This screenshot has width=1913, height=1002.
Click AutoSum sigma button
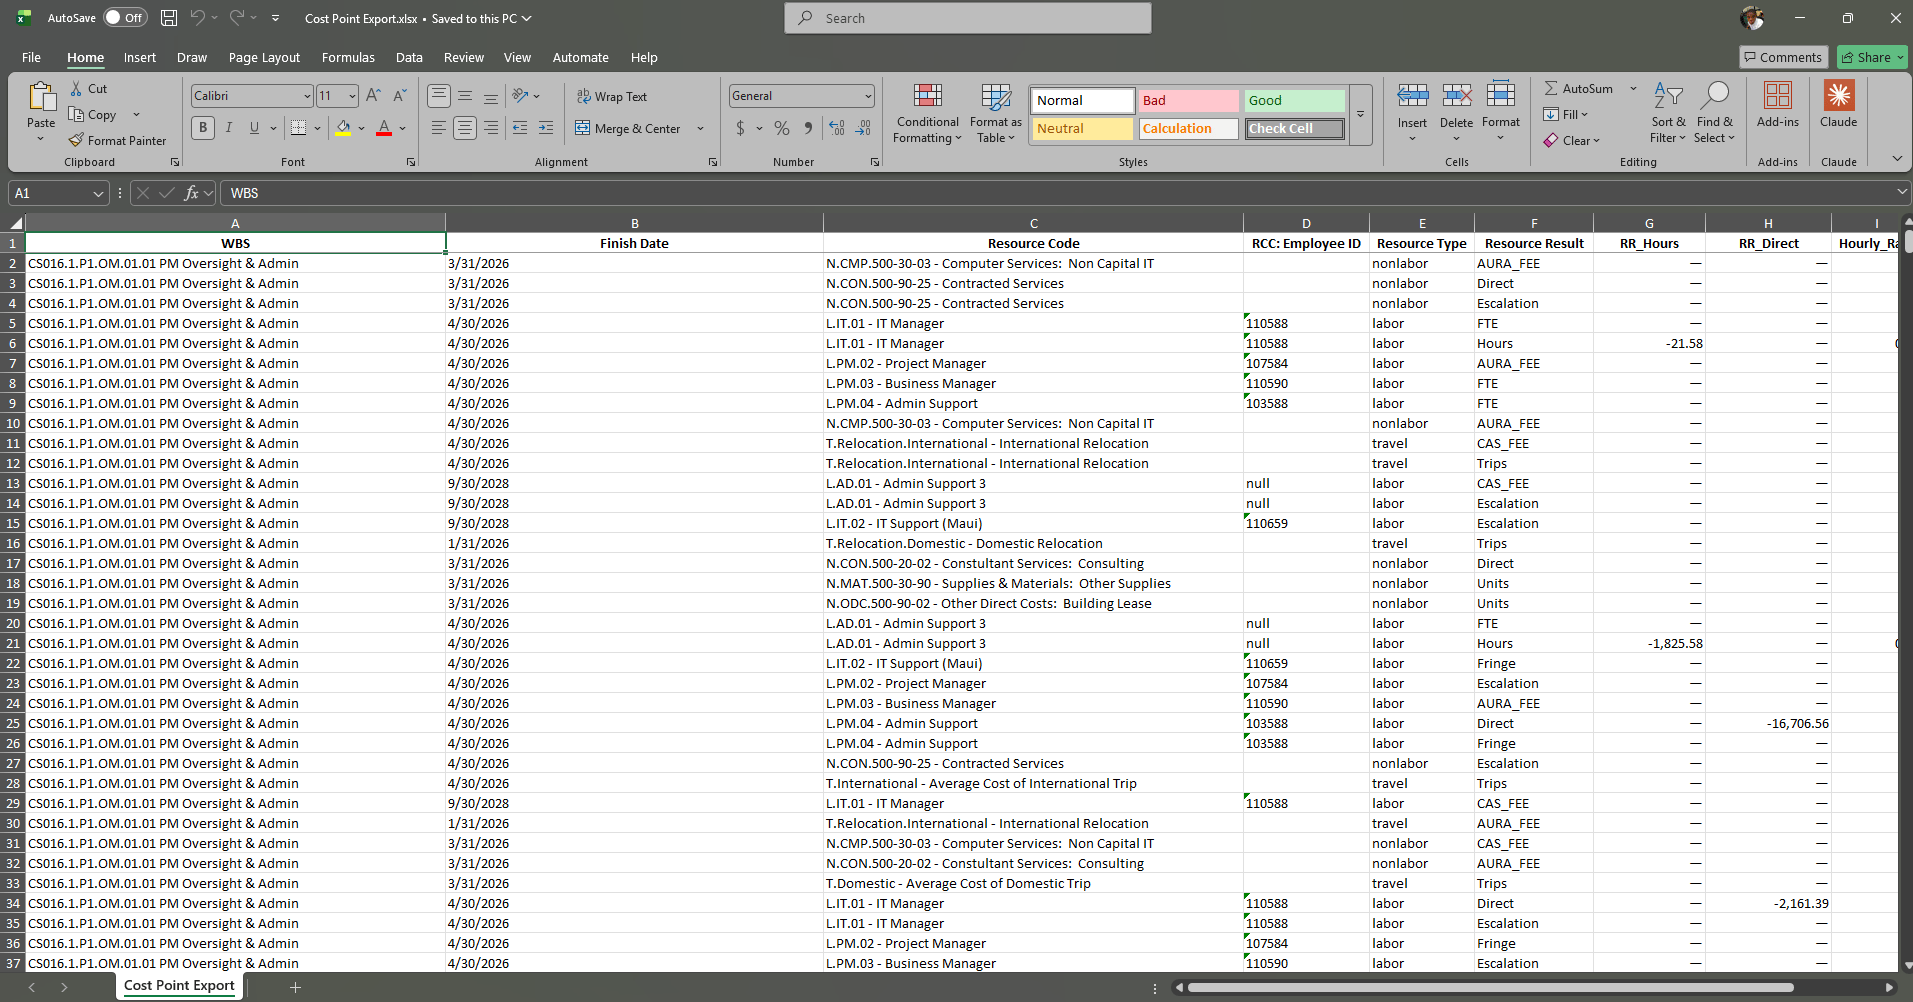tap(1578, 89)
